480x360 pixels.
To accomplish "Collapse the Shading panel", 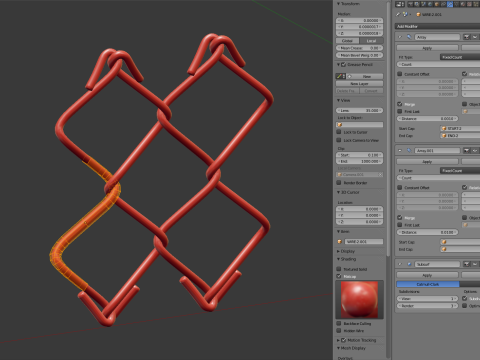I will coord(338,259).
